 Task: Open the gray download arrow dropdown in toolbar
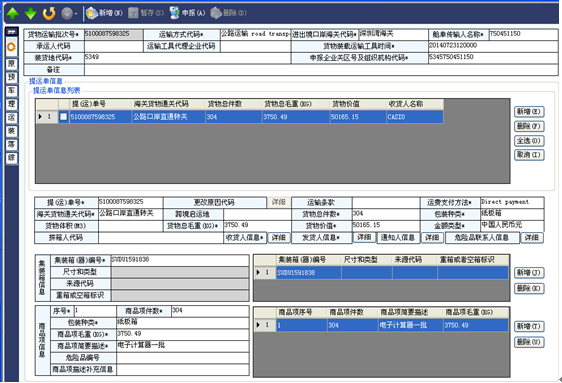point(69,13)
